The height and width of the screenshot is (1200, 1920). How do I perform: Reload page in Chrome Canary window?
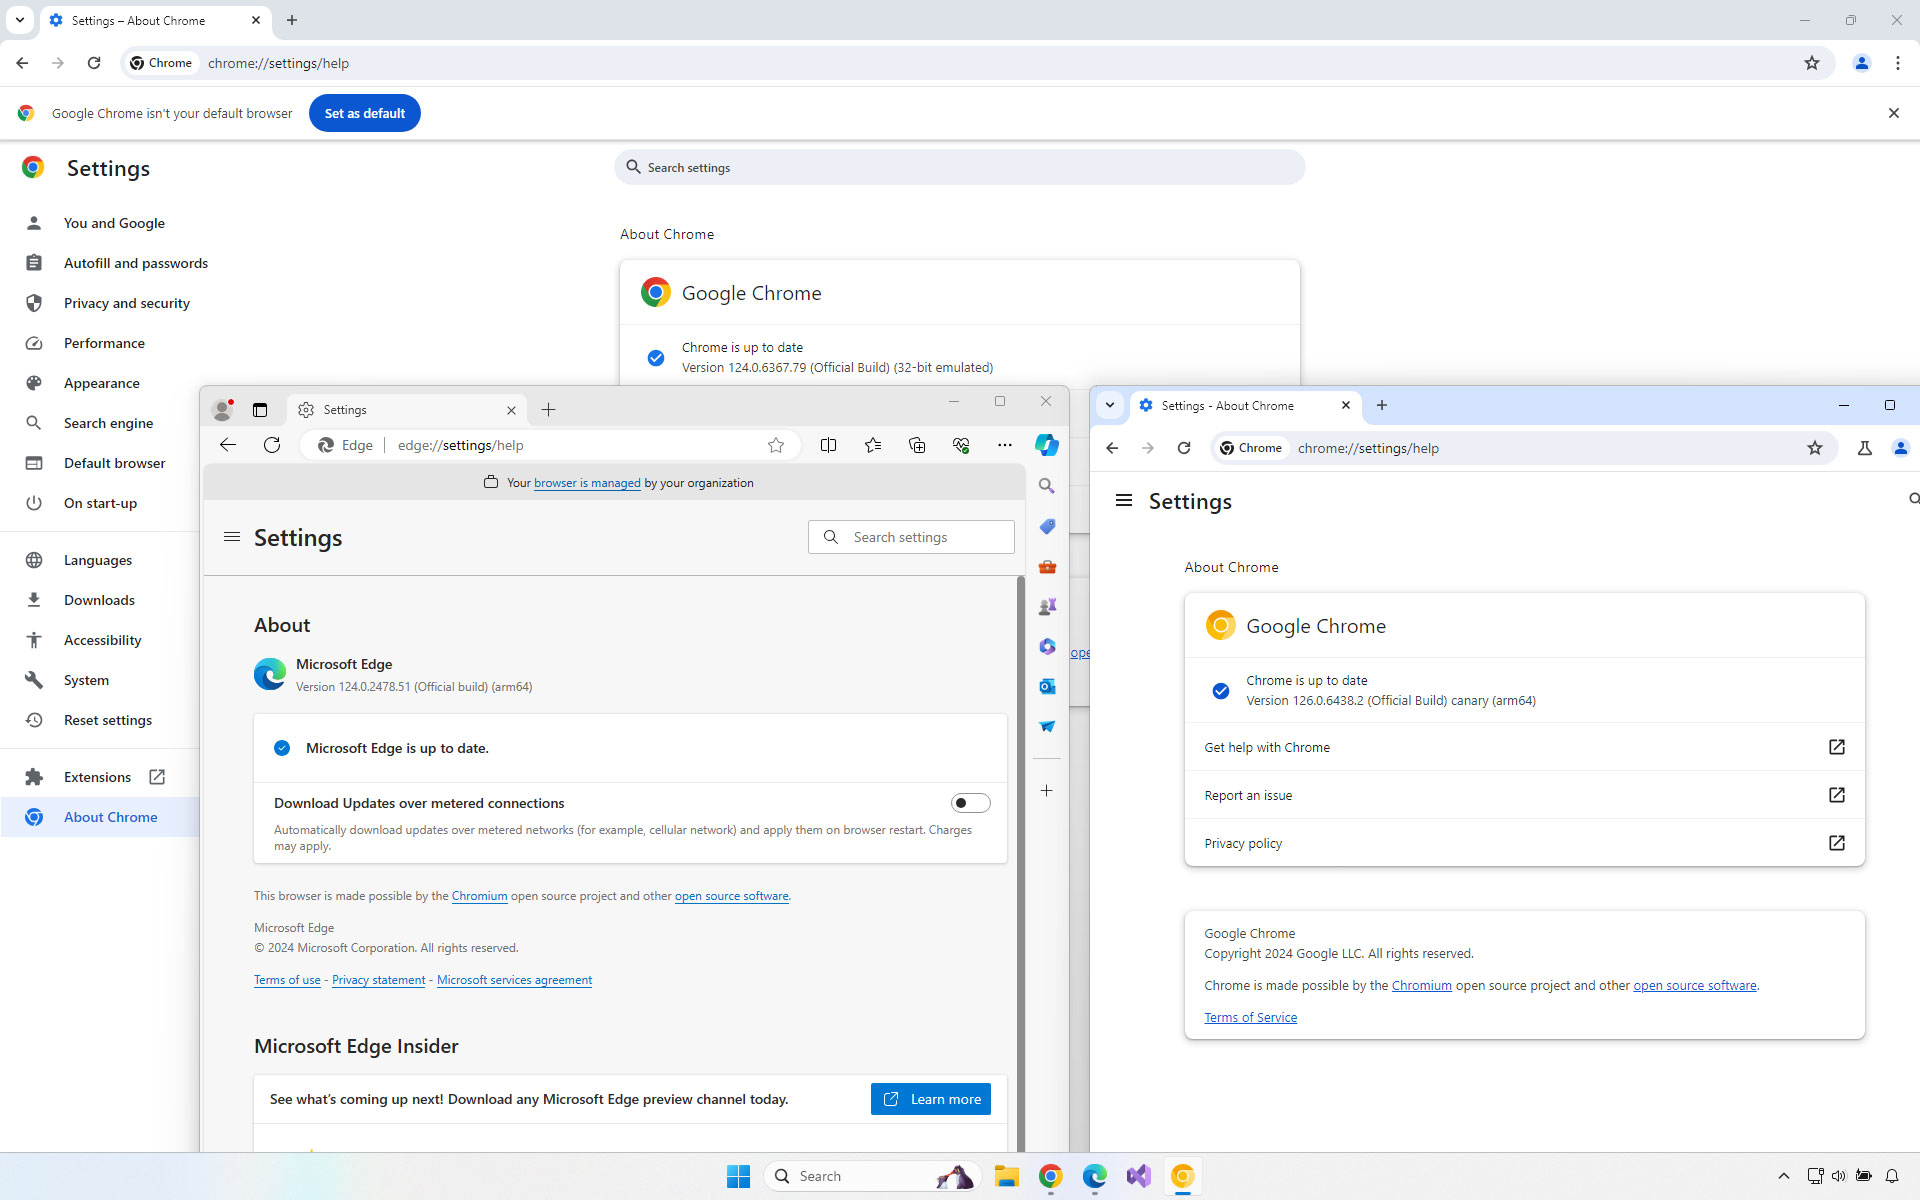click(x=1184, y=448)
